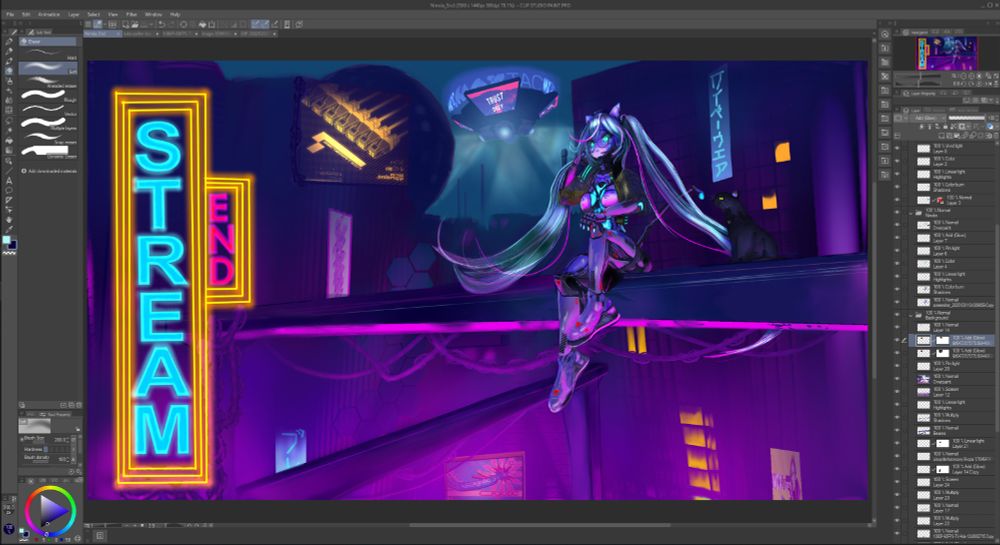Click the Change layer color icon

point(990,127)
